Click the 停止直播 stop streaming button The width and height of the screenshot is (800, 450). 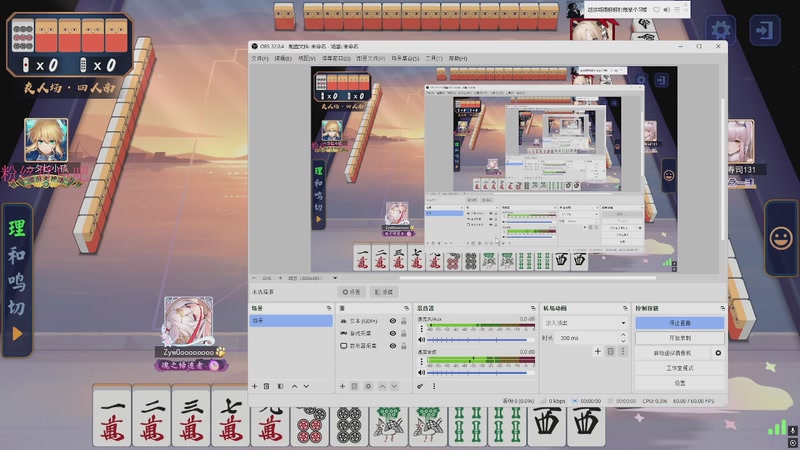point(680,323)
